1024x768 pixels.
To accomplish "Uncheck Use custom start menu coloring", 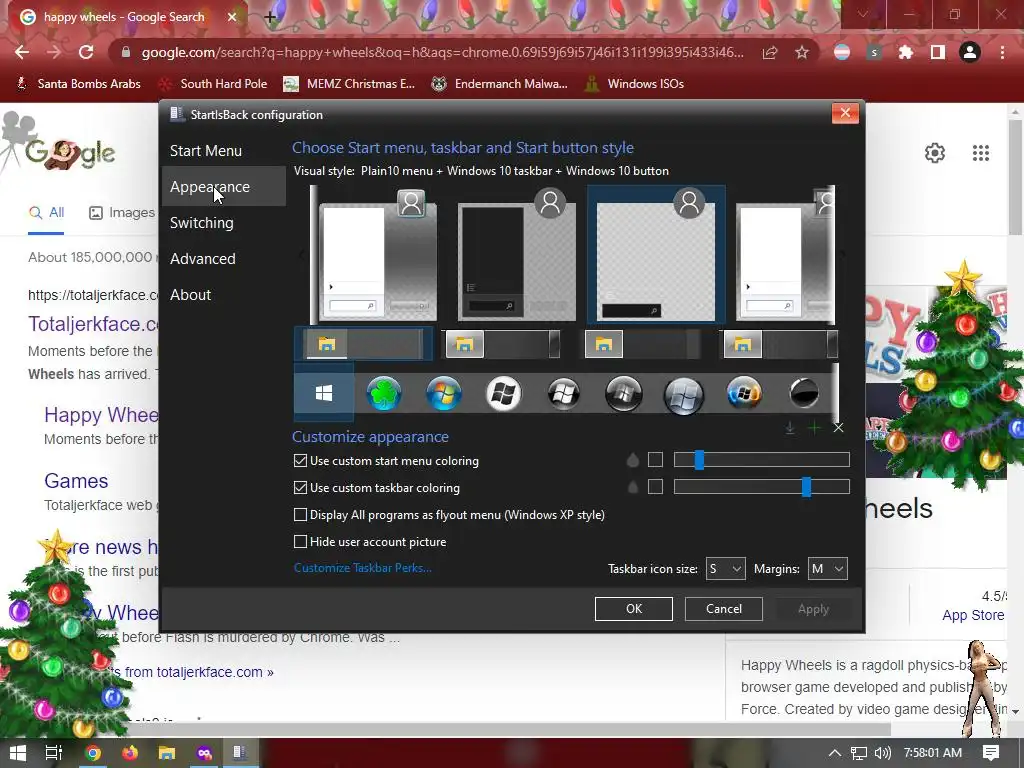I will (x=300, y=460).
